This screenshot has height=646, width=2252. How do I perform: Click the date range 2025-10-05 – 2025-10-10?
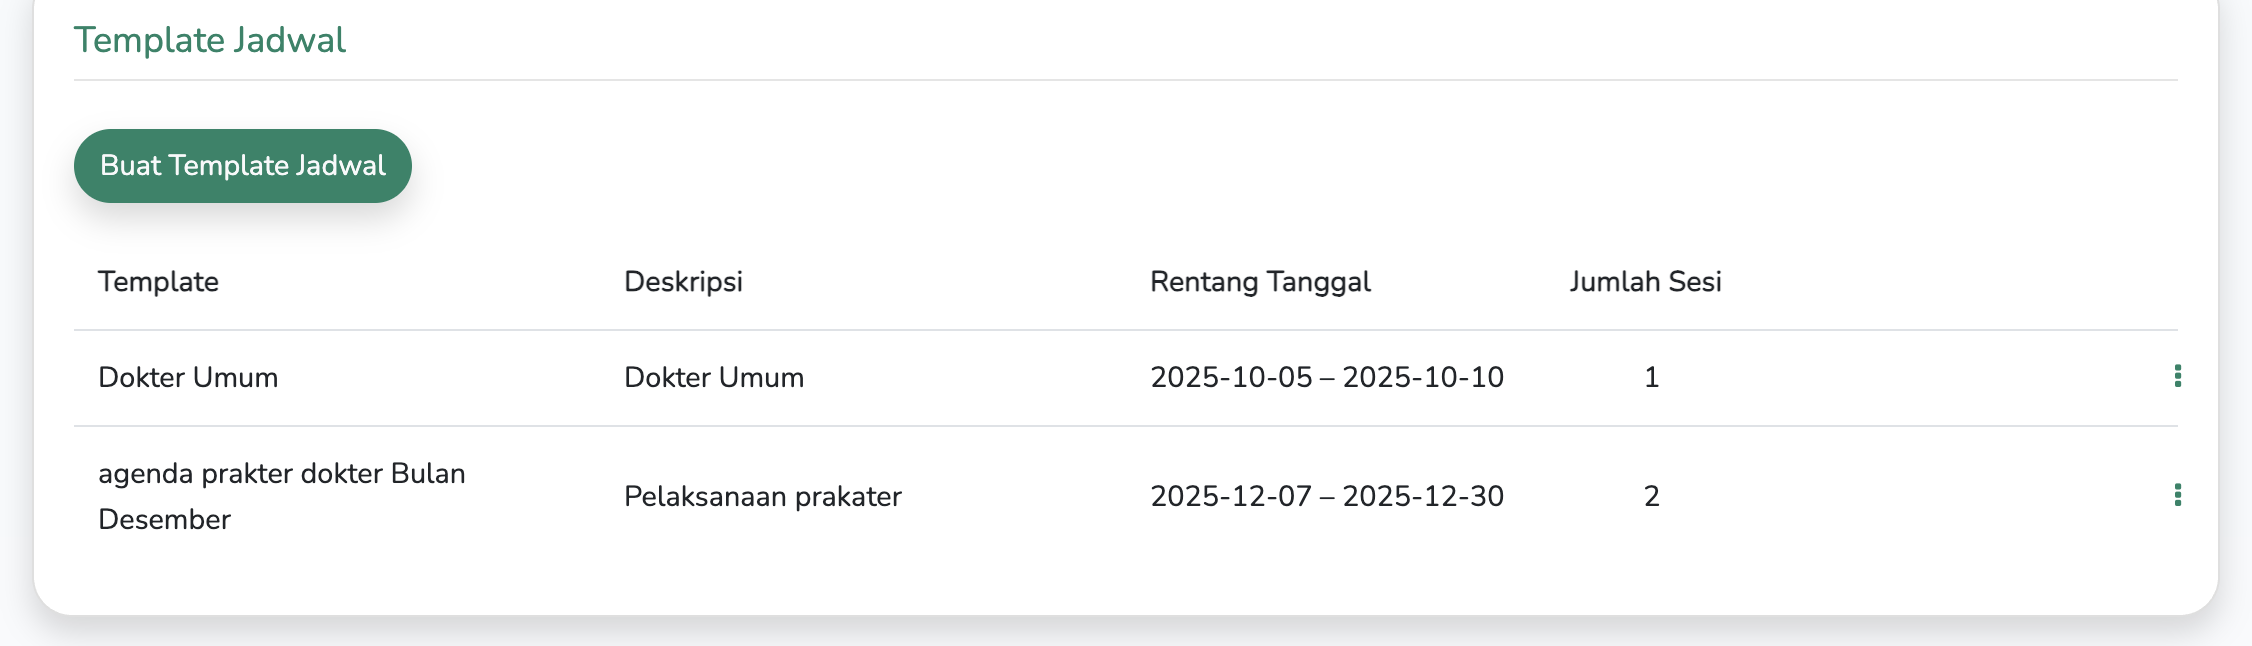pyautogui.click(x=1326, y=378)
